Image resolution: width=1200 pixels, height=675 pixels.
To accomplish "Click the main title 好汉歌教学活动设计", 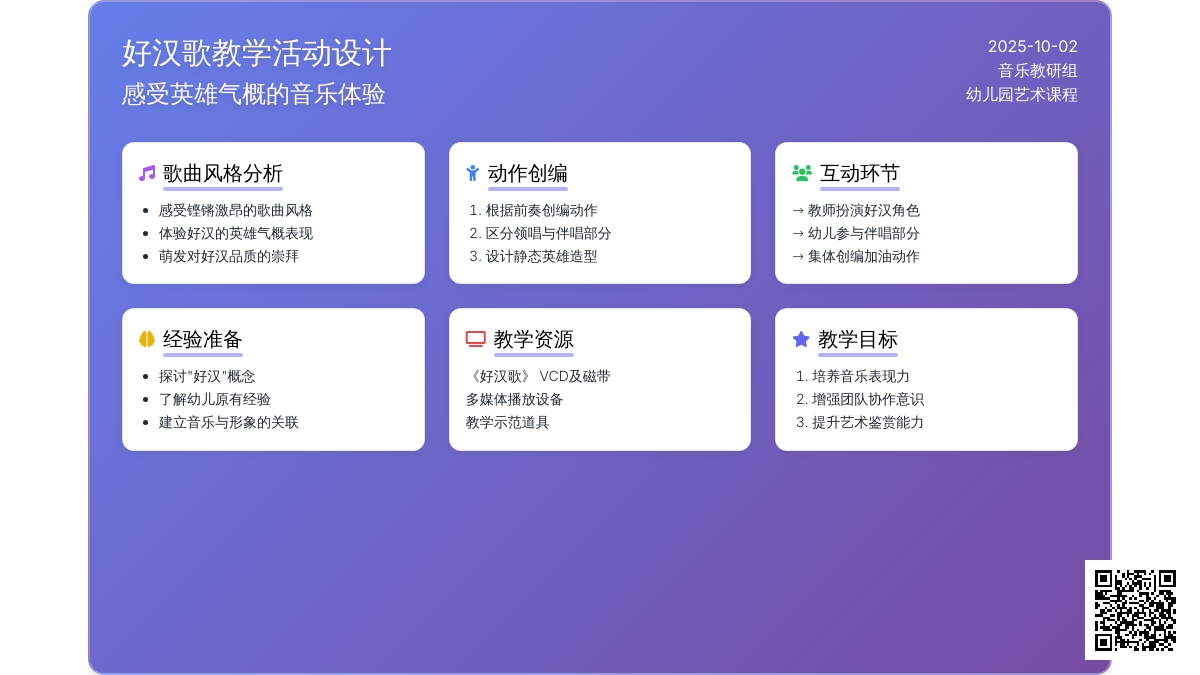I will (x=257, y=53).
